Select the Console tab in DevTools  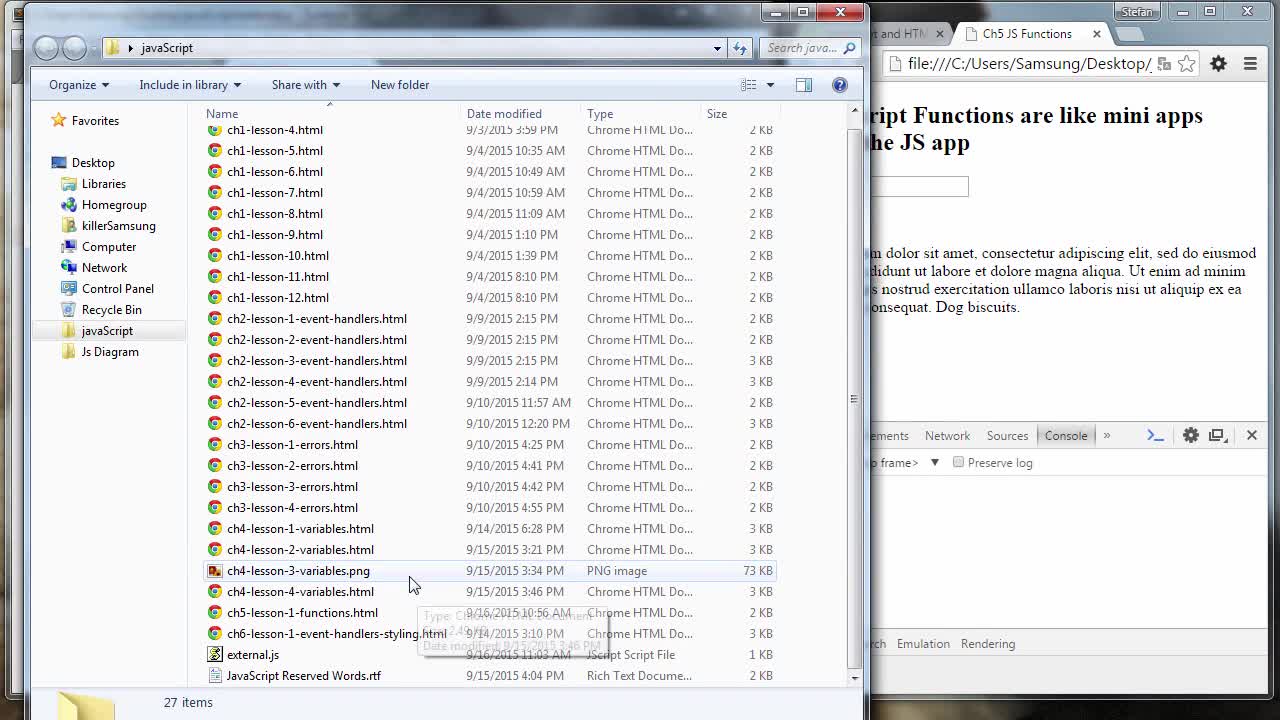(1066, 436)
